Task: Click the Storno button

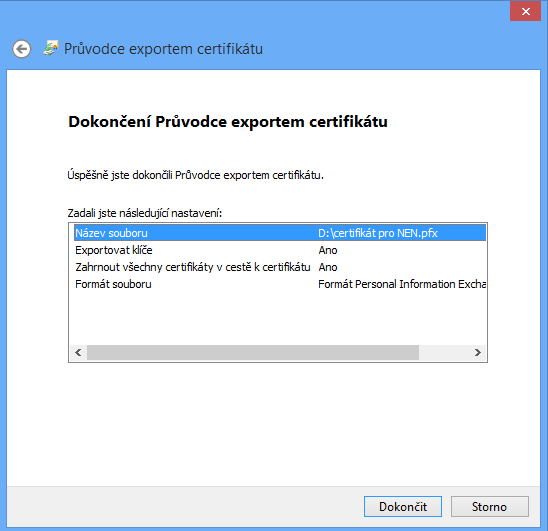Action: tap(490, 507)
